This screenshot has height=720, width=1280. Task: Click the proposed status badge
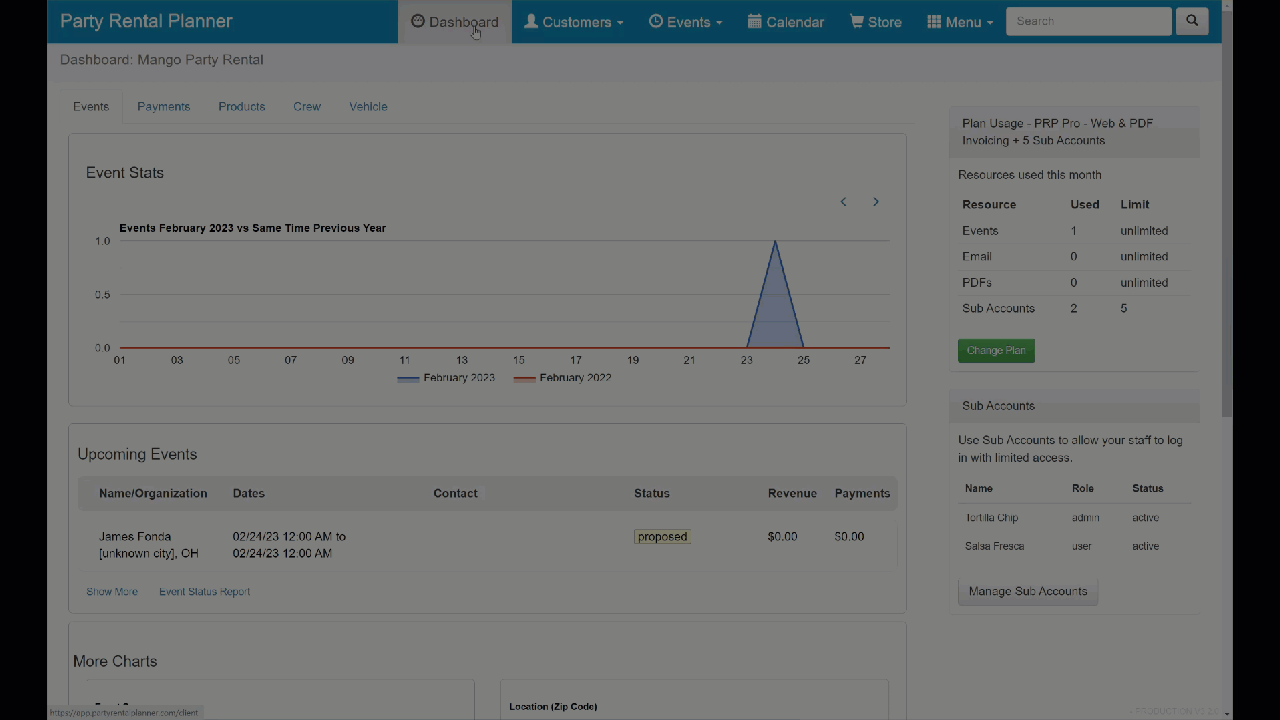point(662,537)
